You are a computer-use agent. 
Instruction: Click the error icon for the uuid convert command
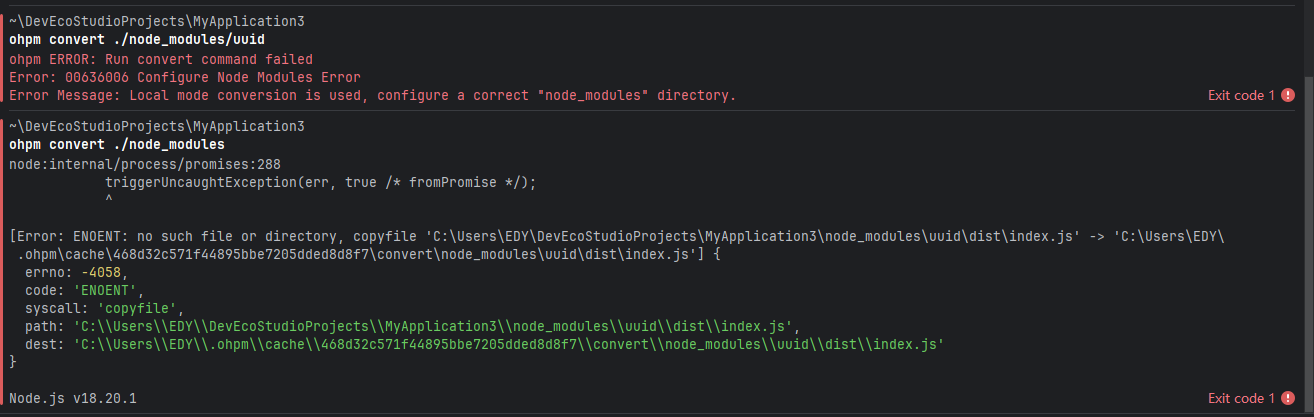point(1288,95)
